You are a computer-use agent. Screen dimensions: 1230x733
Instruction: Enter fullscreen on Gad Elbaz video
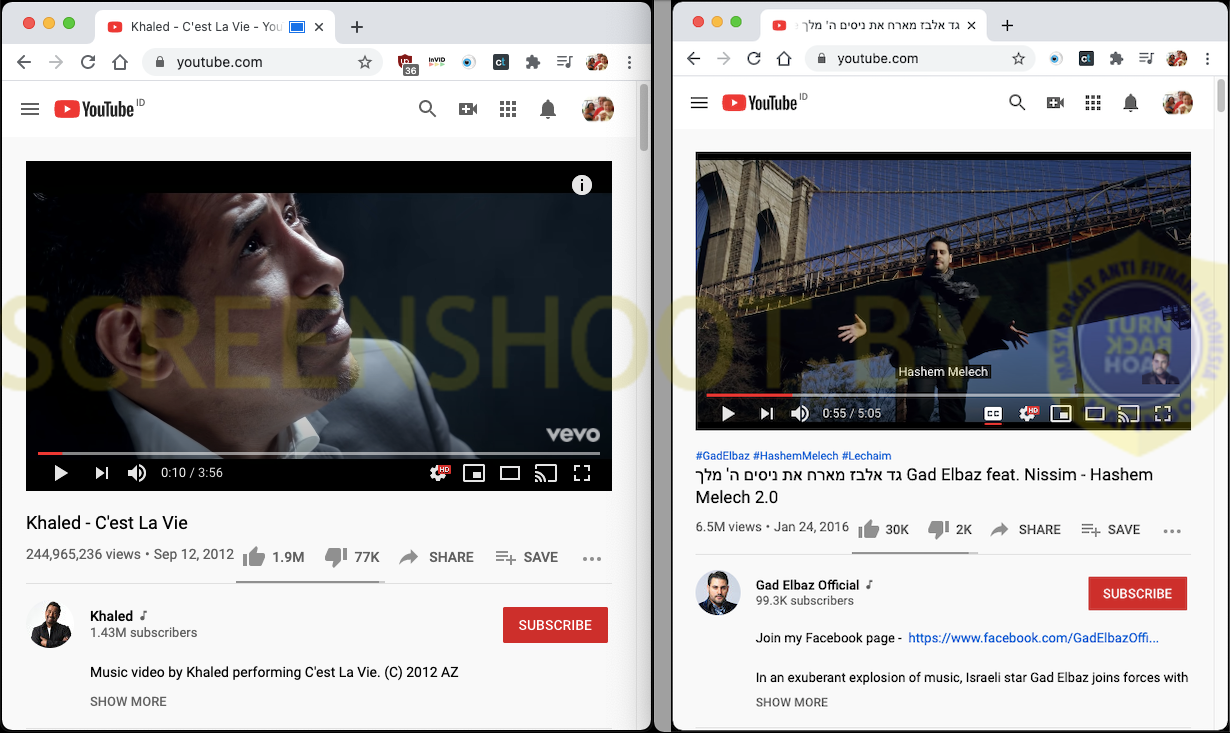[x=1163, y=413]
